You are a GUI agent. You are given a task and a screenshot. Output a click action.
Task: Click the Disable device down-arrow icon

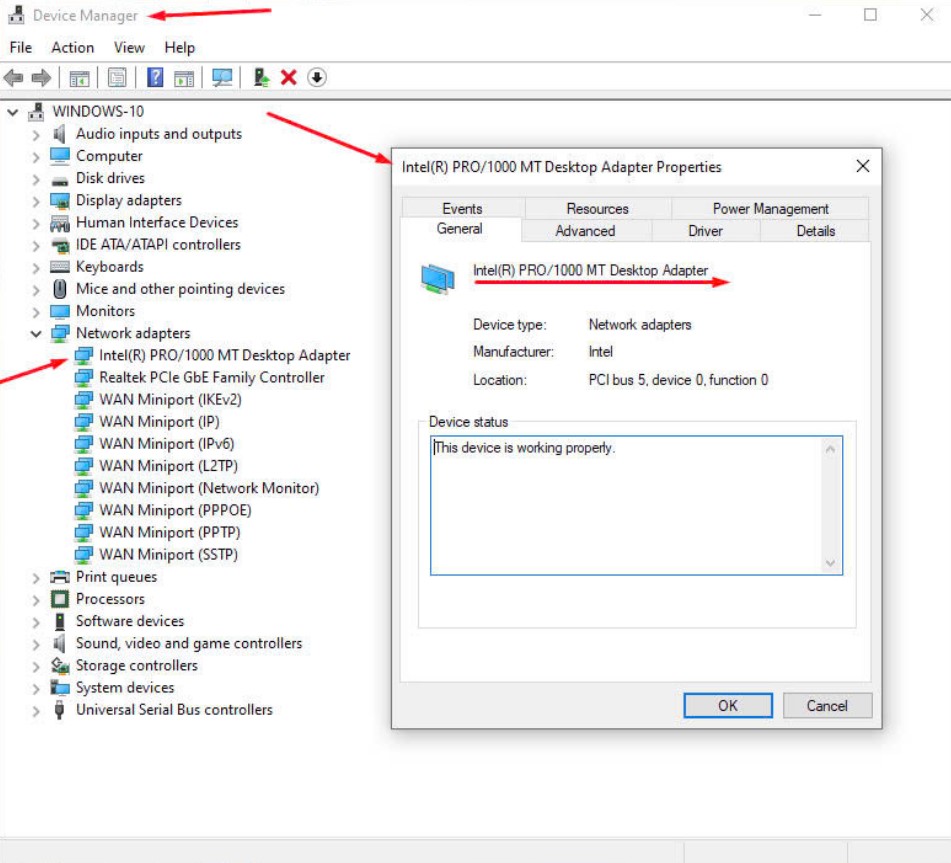pyautogui.click(x=317, y=78)
